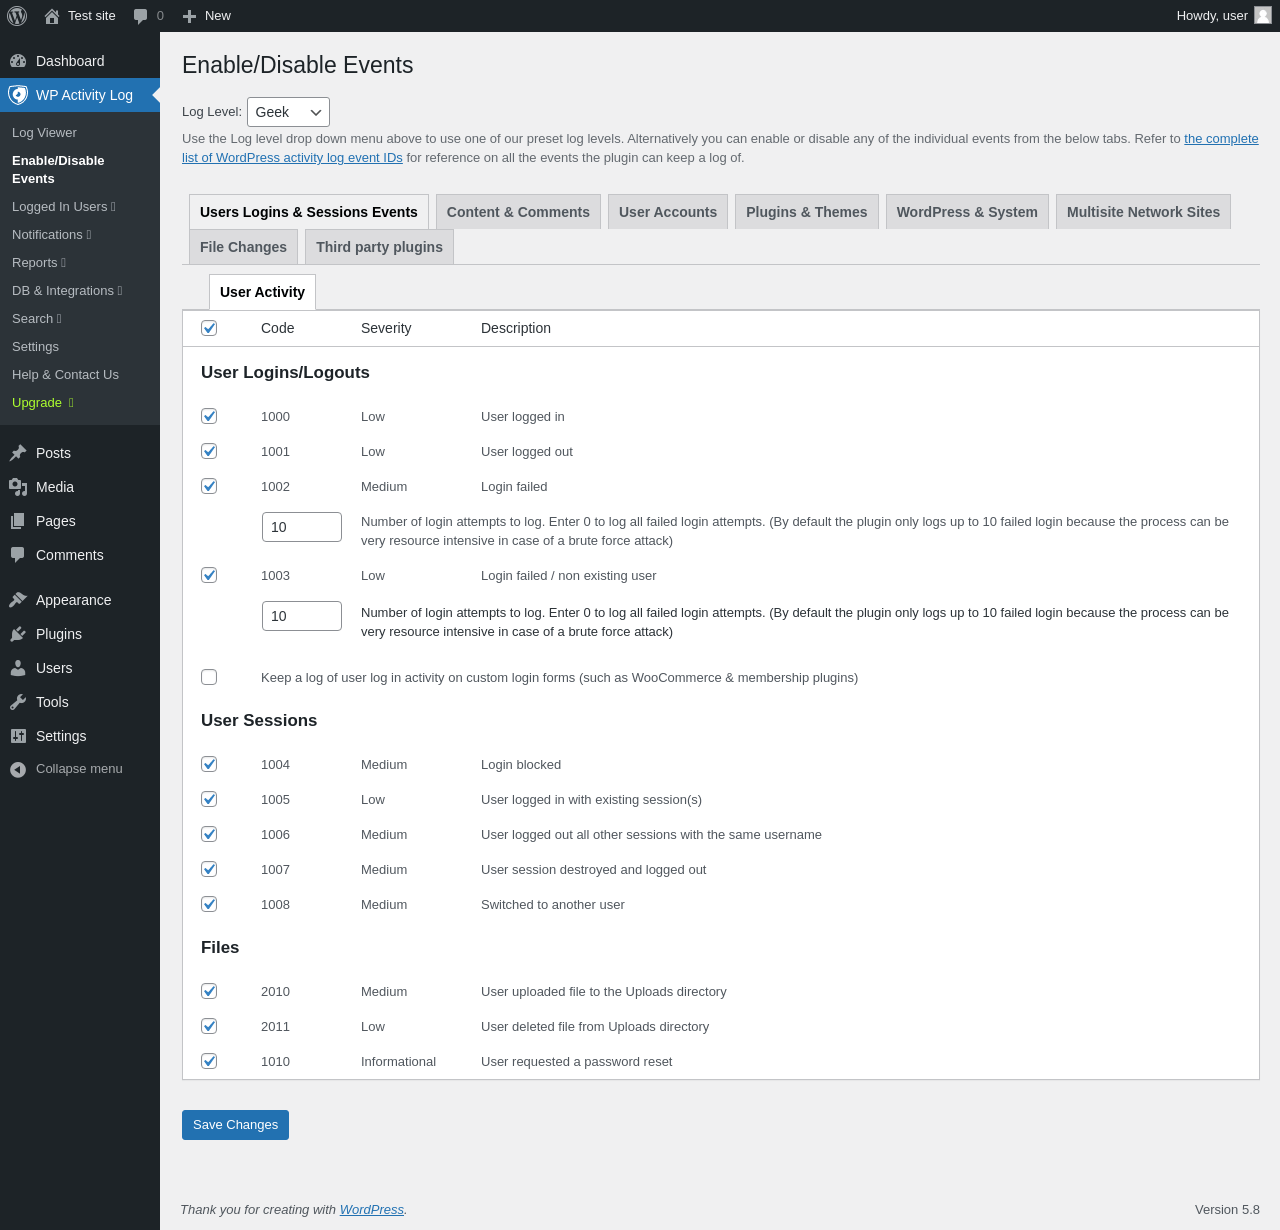Switch to the Plugins & Themes tab
This screenshot has width=1280, height=1230.
(806, 212)
